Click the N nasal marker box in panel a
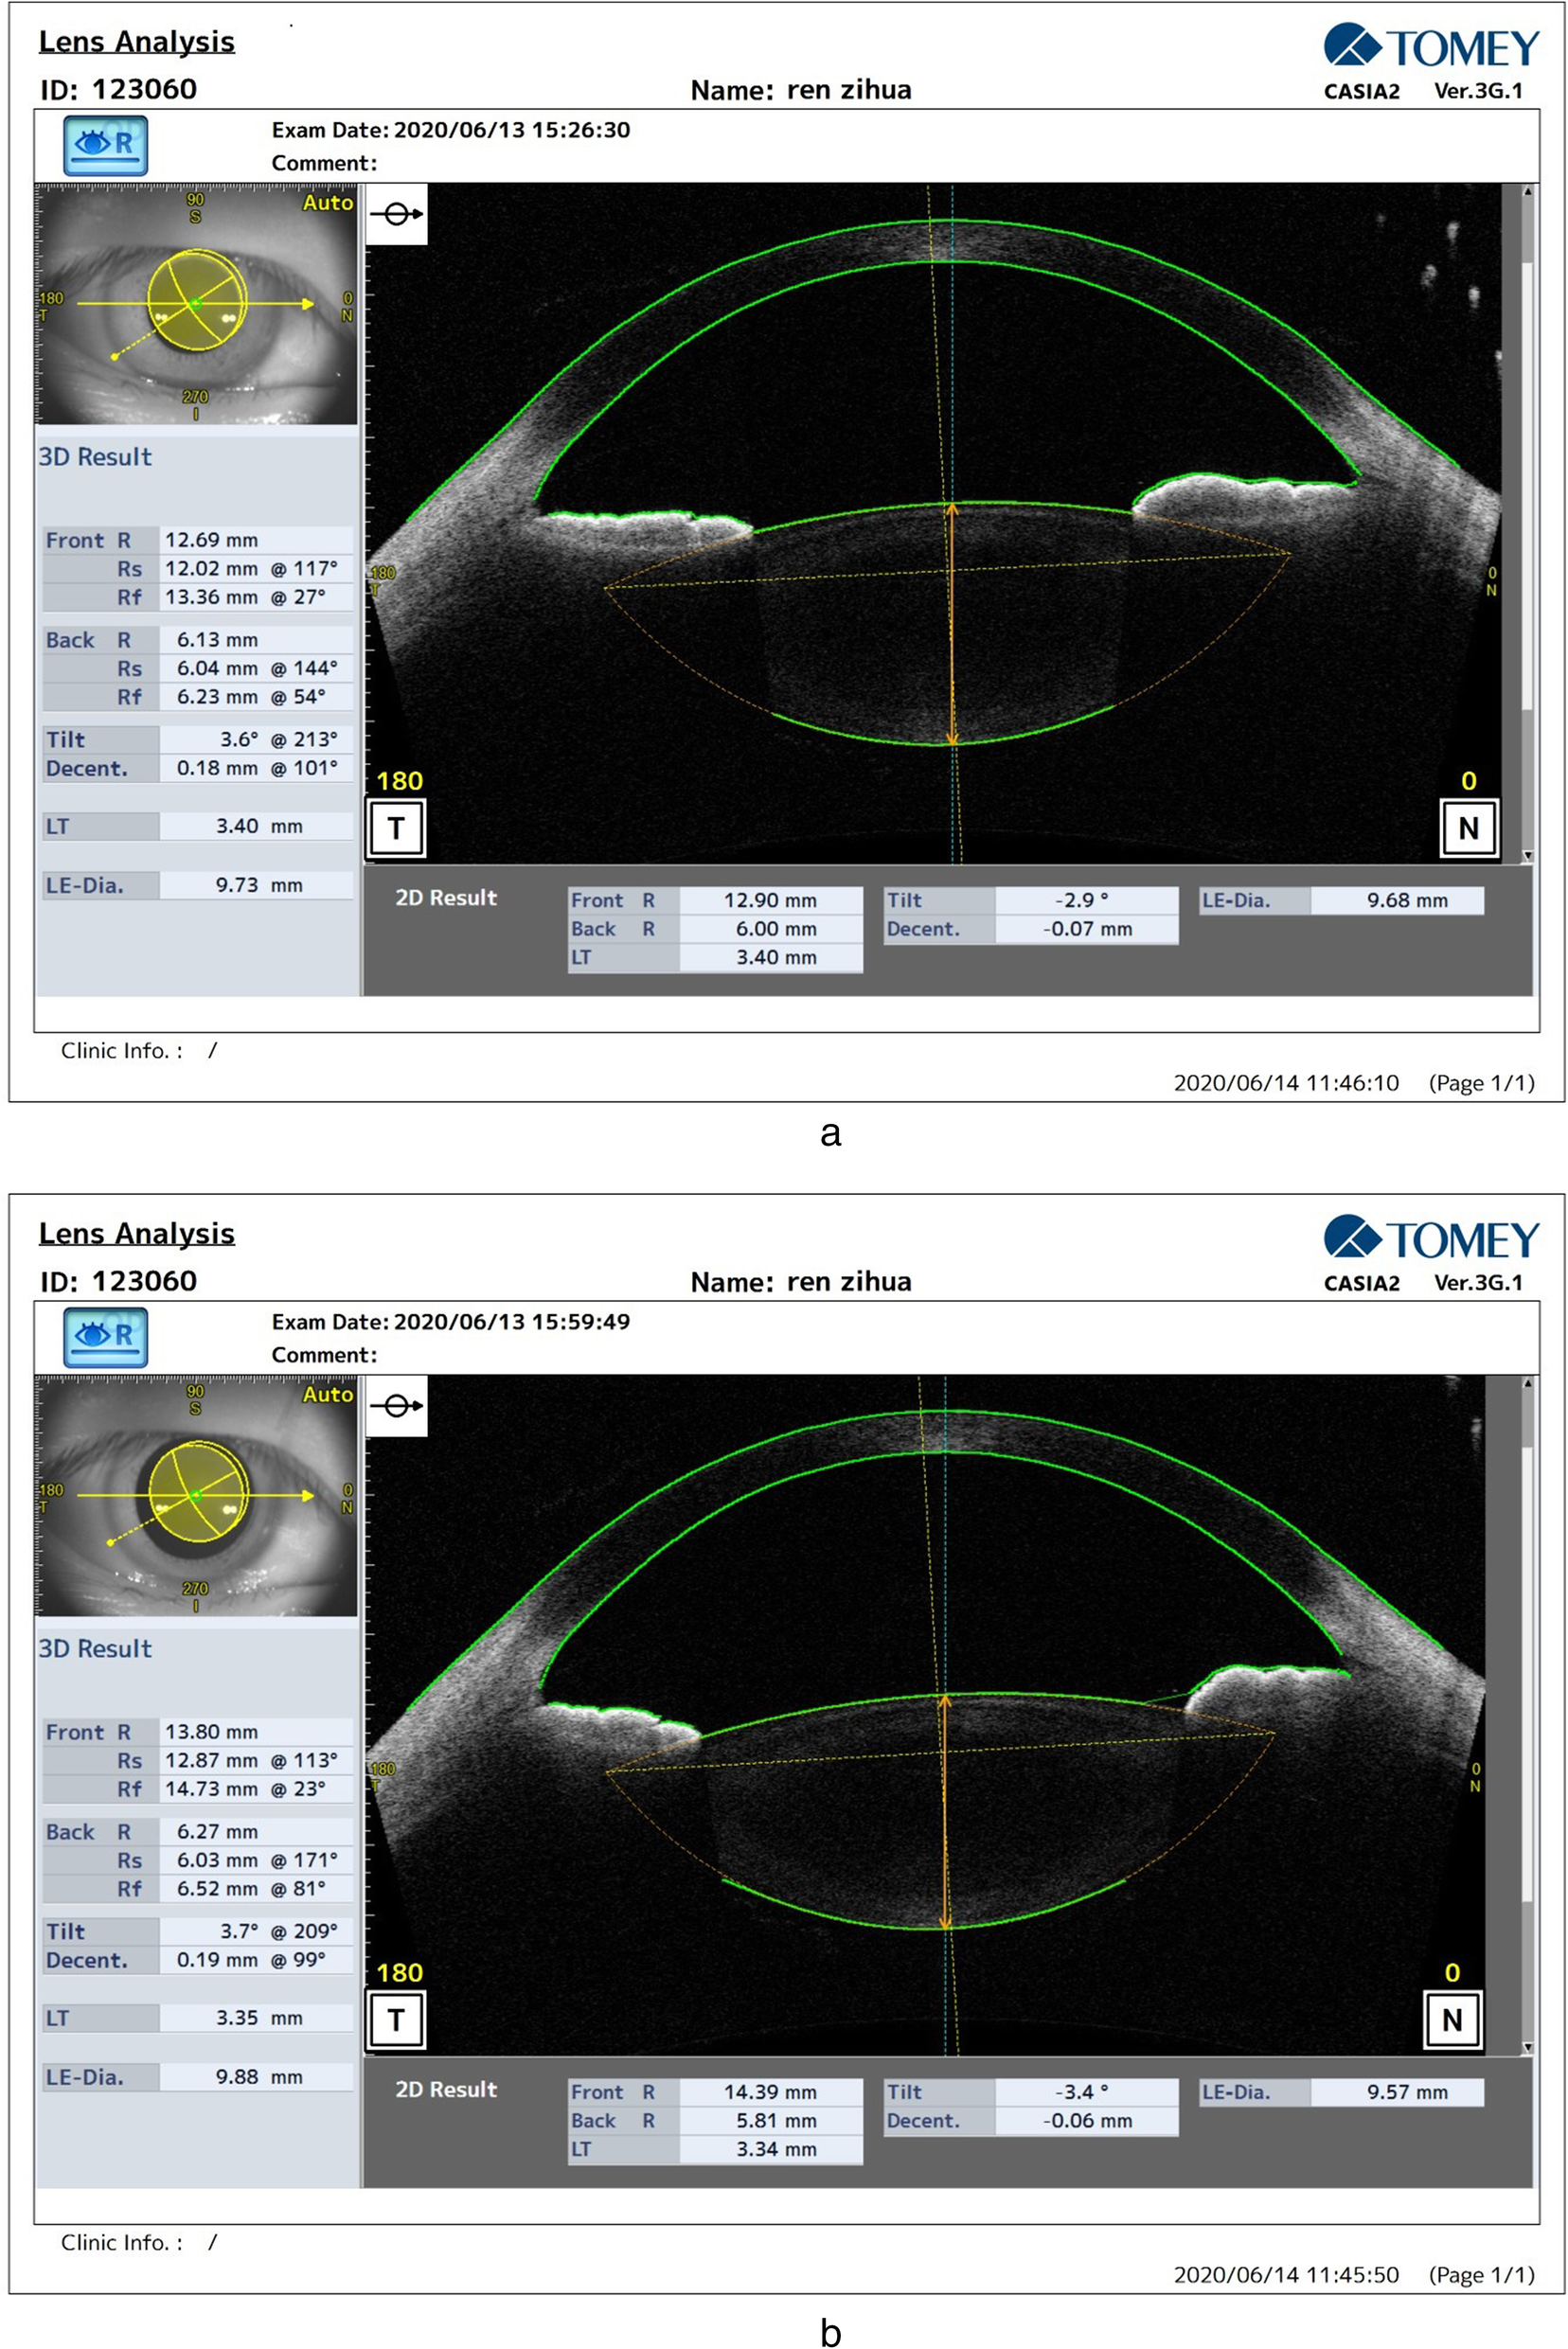The height and width of the screenshot is (2349, 1568). (1468, 828)
